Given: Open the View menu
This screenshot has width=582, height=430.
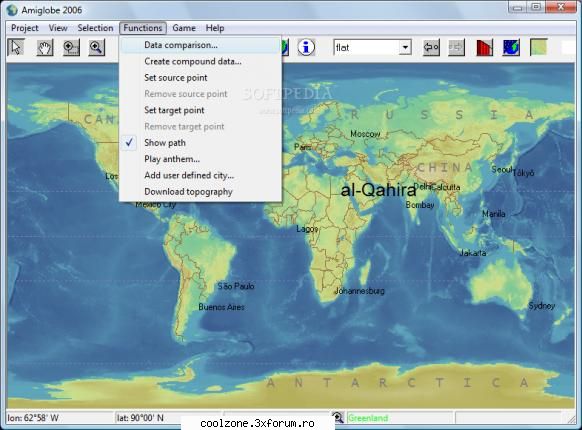Looking at the screenshot, I should (x=58, y=28).
